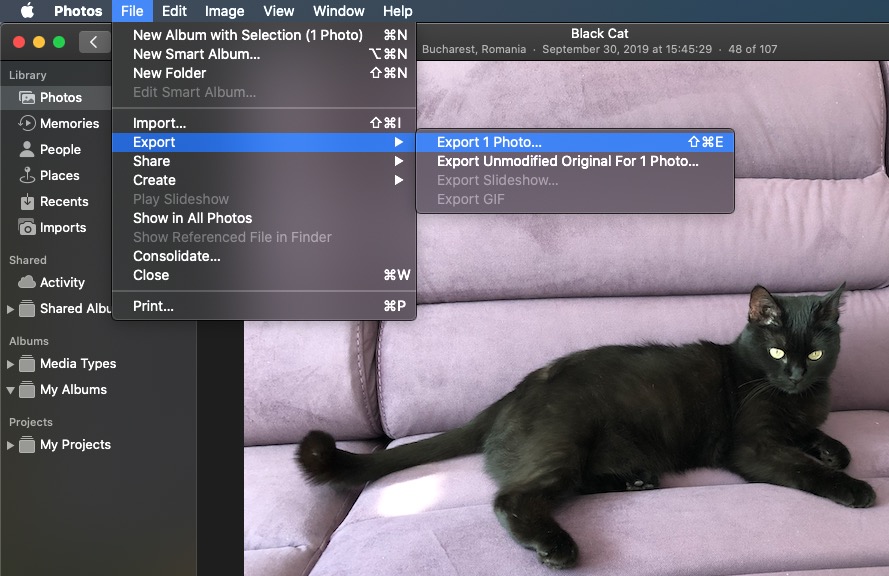Screen dimensions: 889x576
Task: Select the People icon in sidebar
Action: 27,150
